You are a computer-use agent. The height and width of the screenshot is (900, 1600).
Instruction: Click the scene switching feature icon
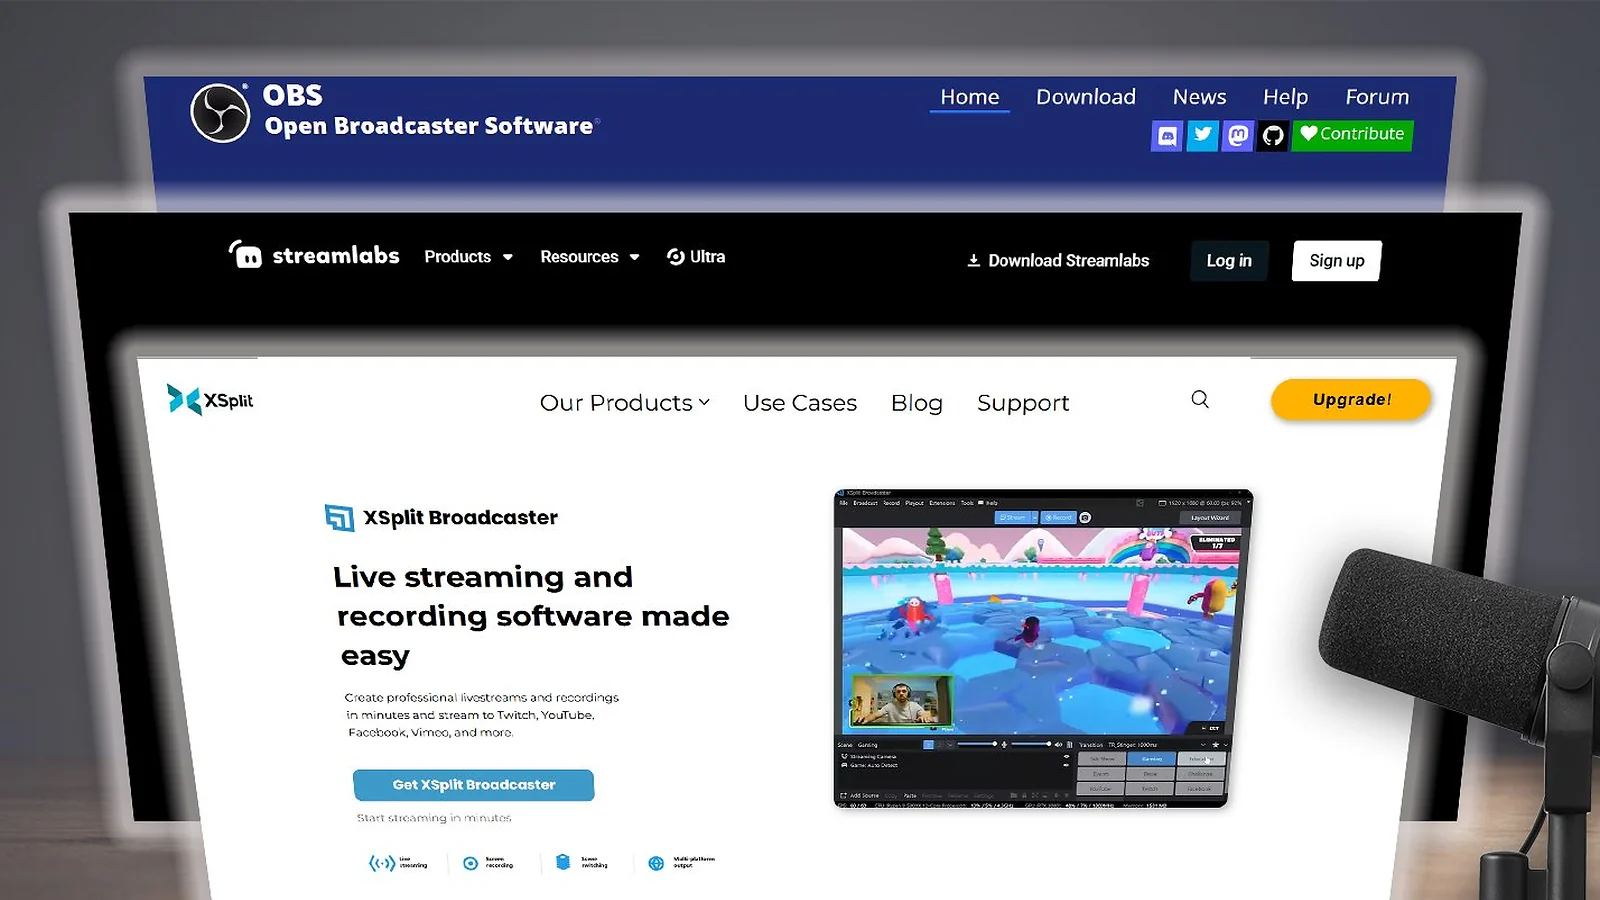[563, 862]
